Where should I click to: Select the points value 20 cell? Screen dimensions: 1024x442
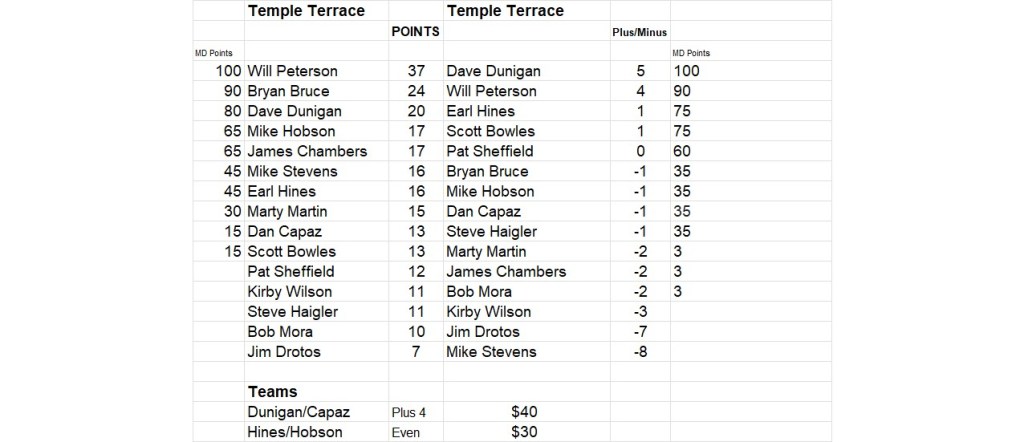(417, 111)
